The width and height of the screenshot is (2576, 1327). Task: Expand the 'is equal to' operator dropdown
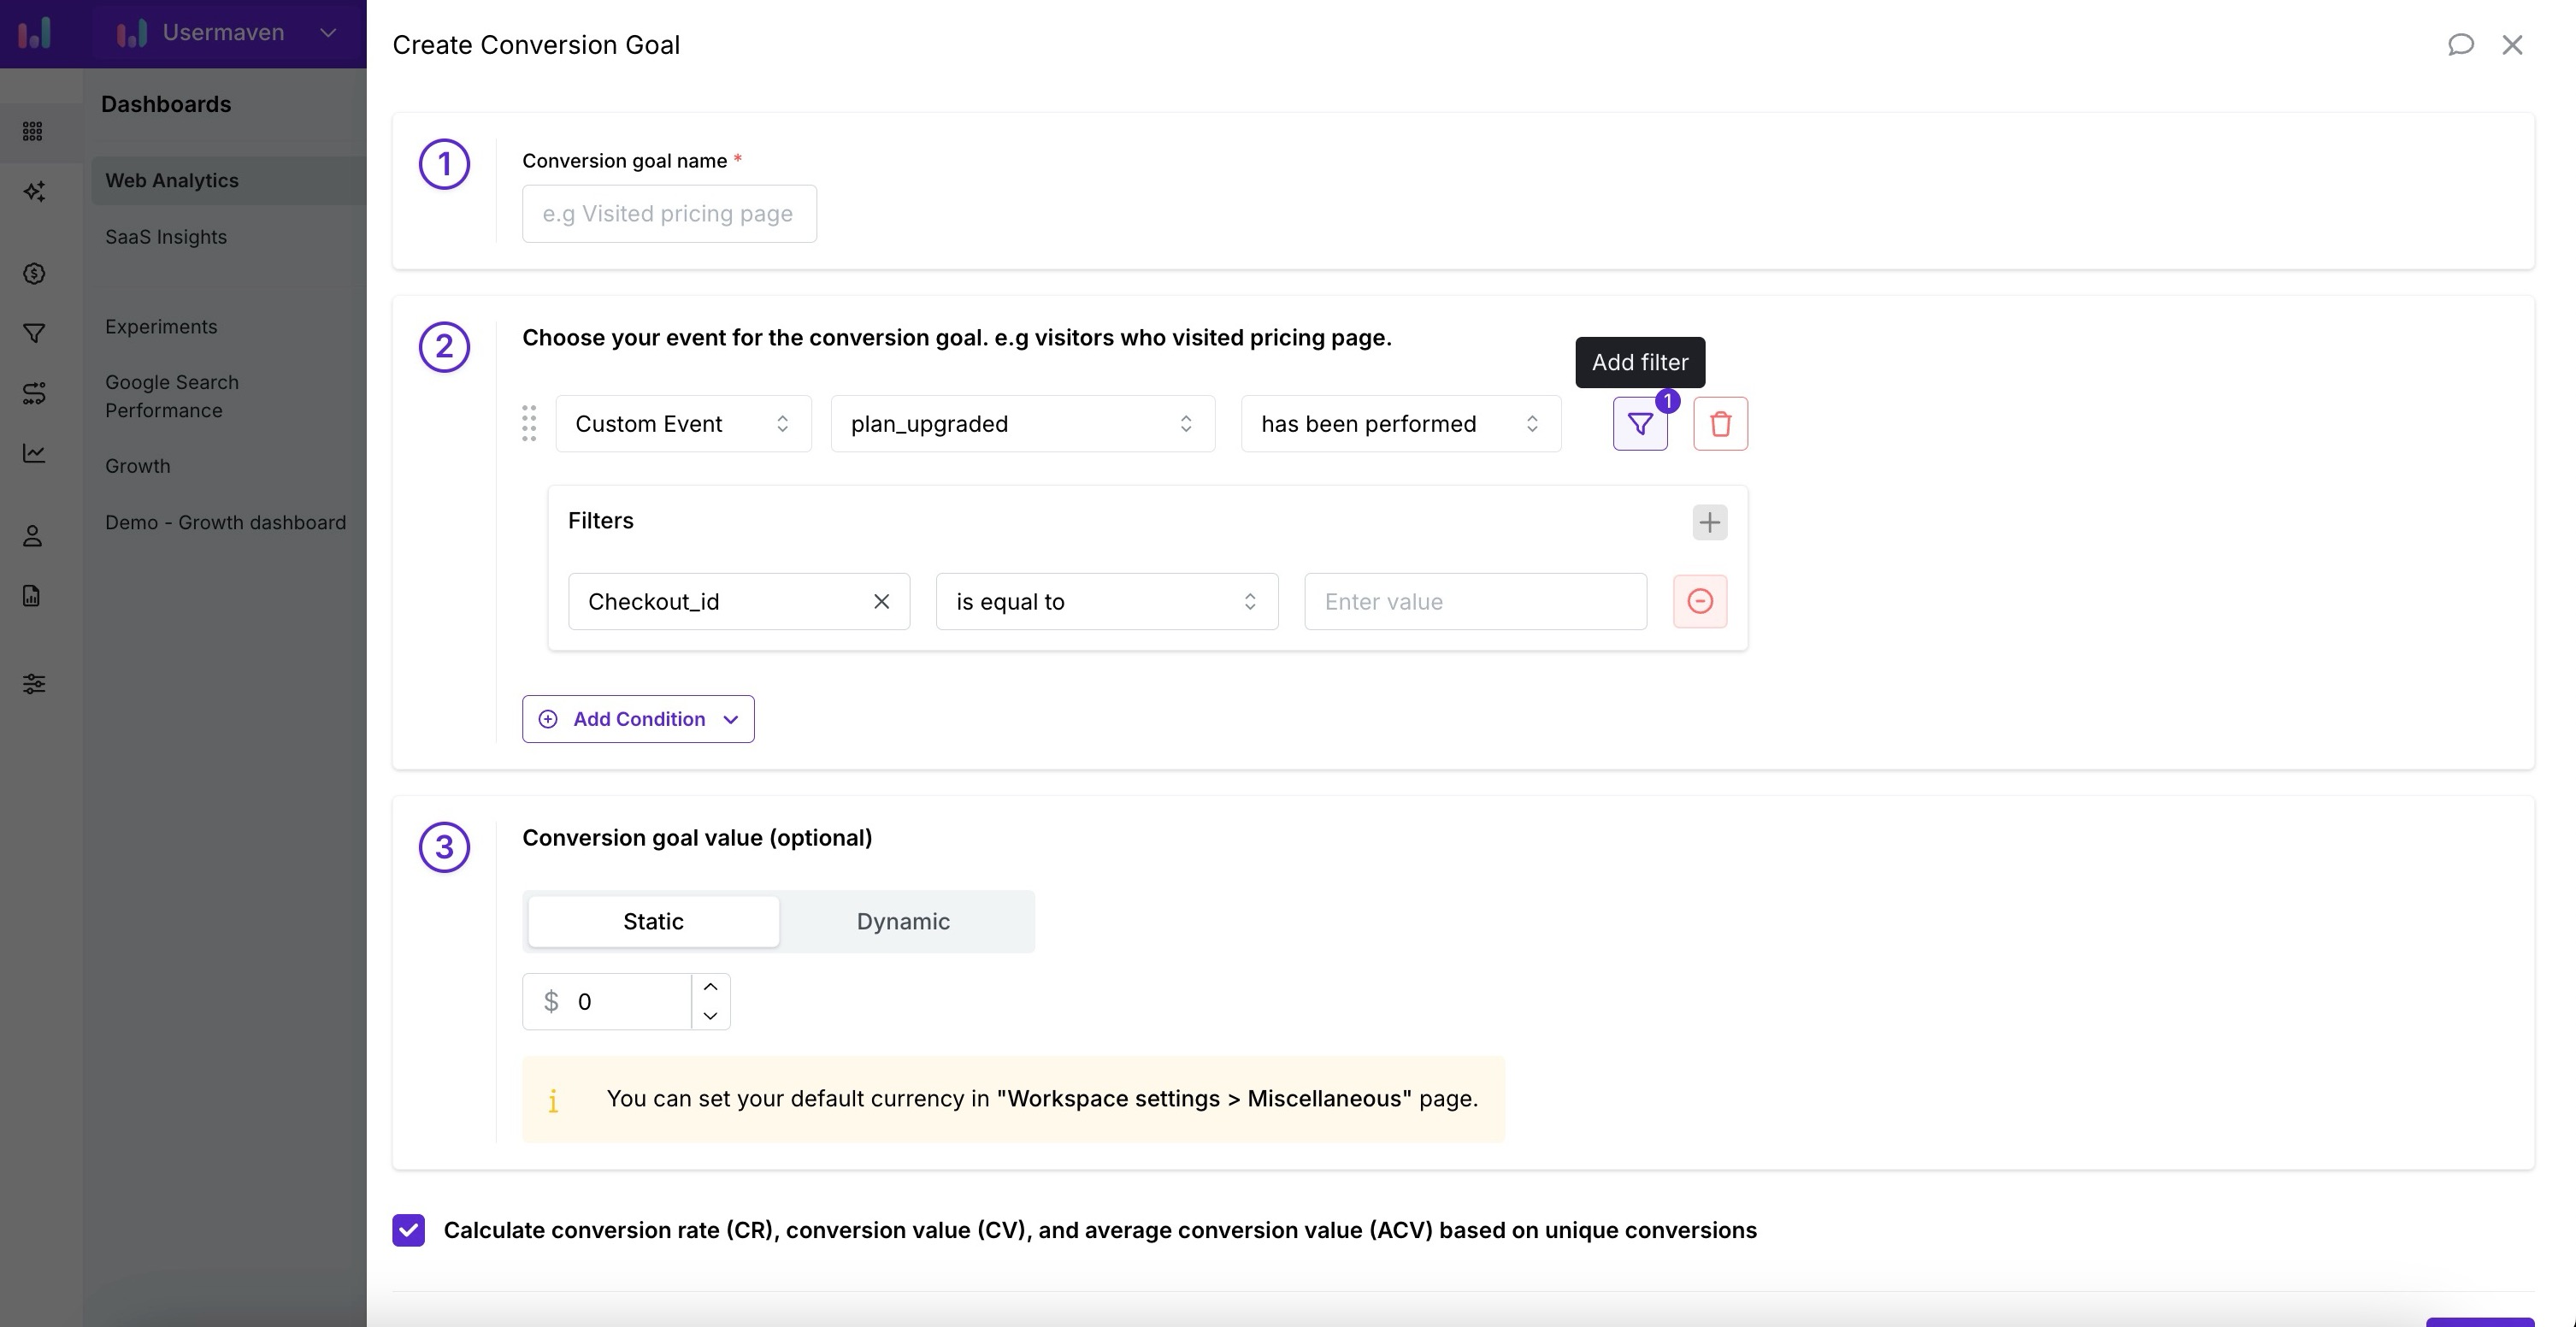pyautogui.click(x=1106, y=601)
